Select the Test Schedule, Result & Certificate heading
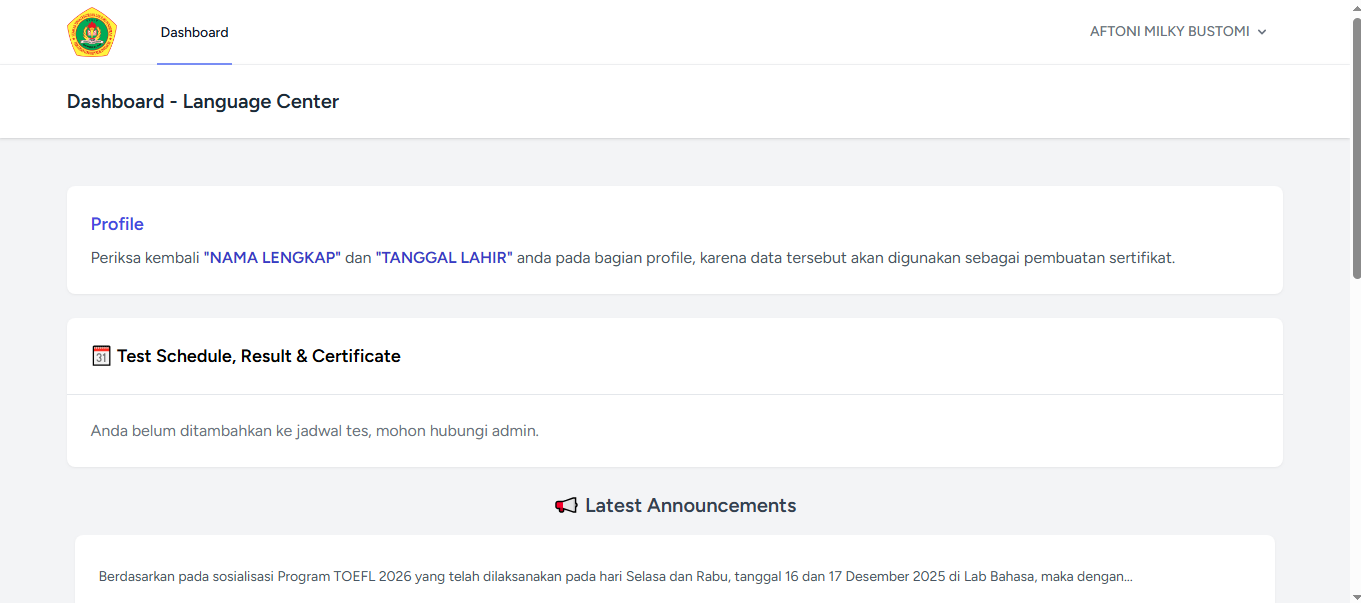 258,356
